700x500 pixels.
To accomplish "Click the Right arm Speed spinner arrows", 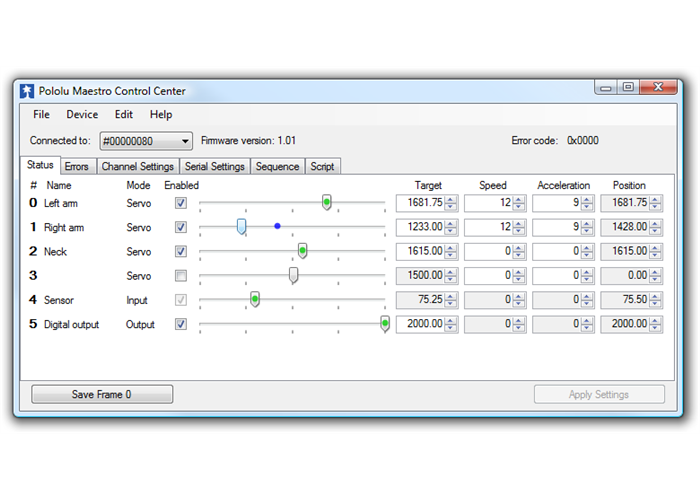I will [520, 227].
